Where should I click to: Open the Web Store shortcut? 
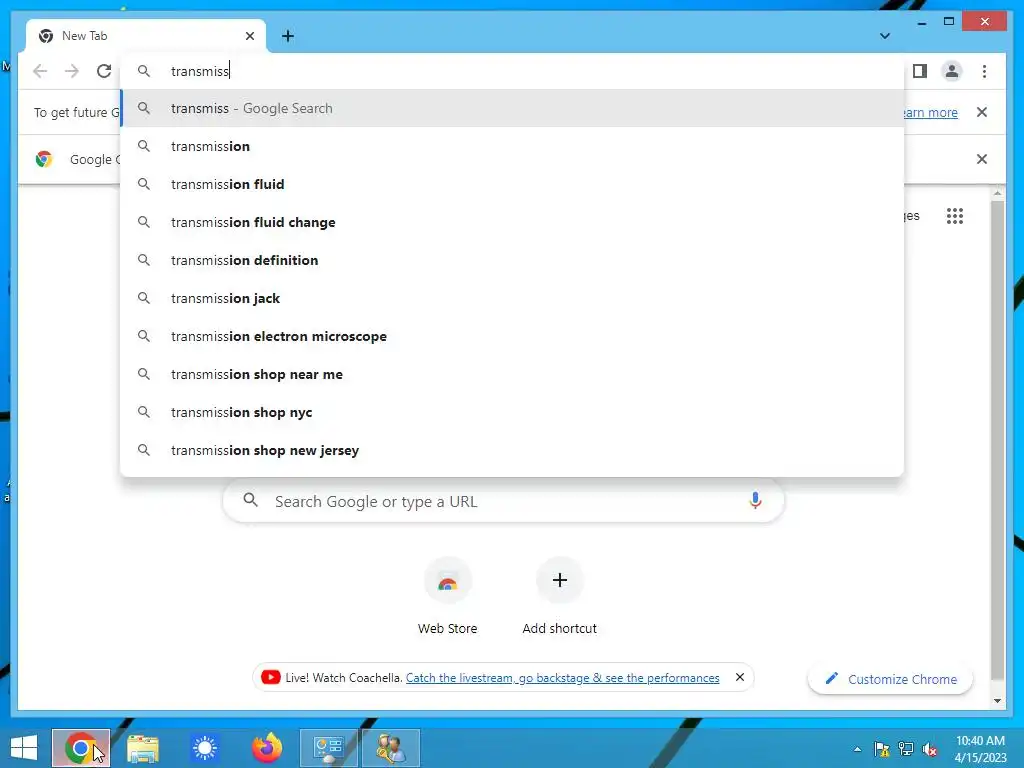pyautogui.click(x=447, y=596)
